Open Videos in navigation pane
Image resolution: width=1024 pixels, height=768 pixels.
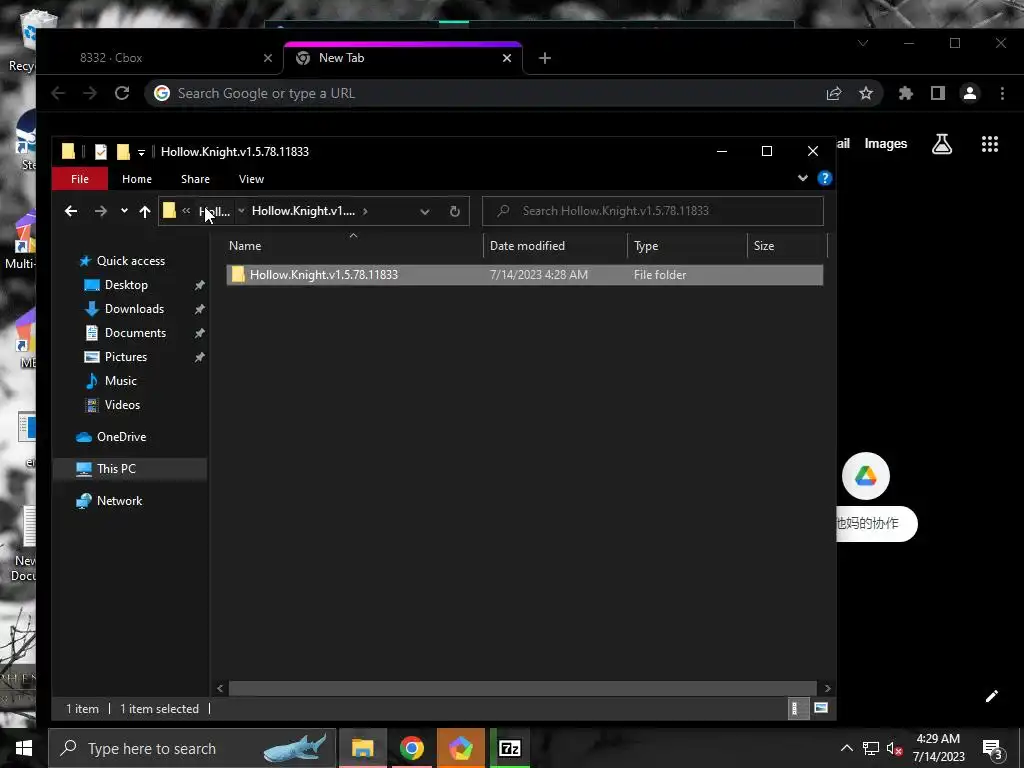[x=122, y=405]
